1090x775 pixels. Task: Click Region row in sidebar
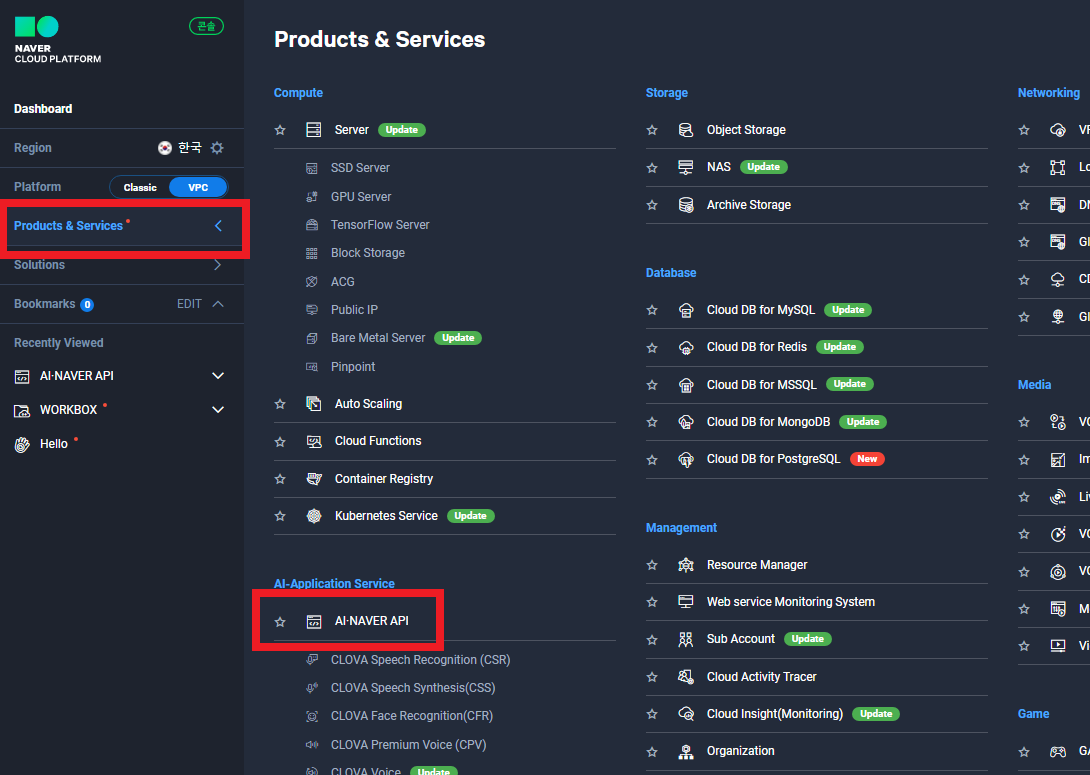(122, 148)
